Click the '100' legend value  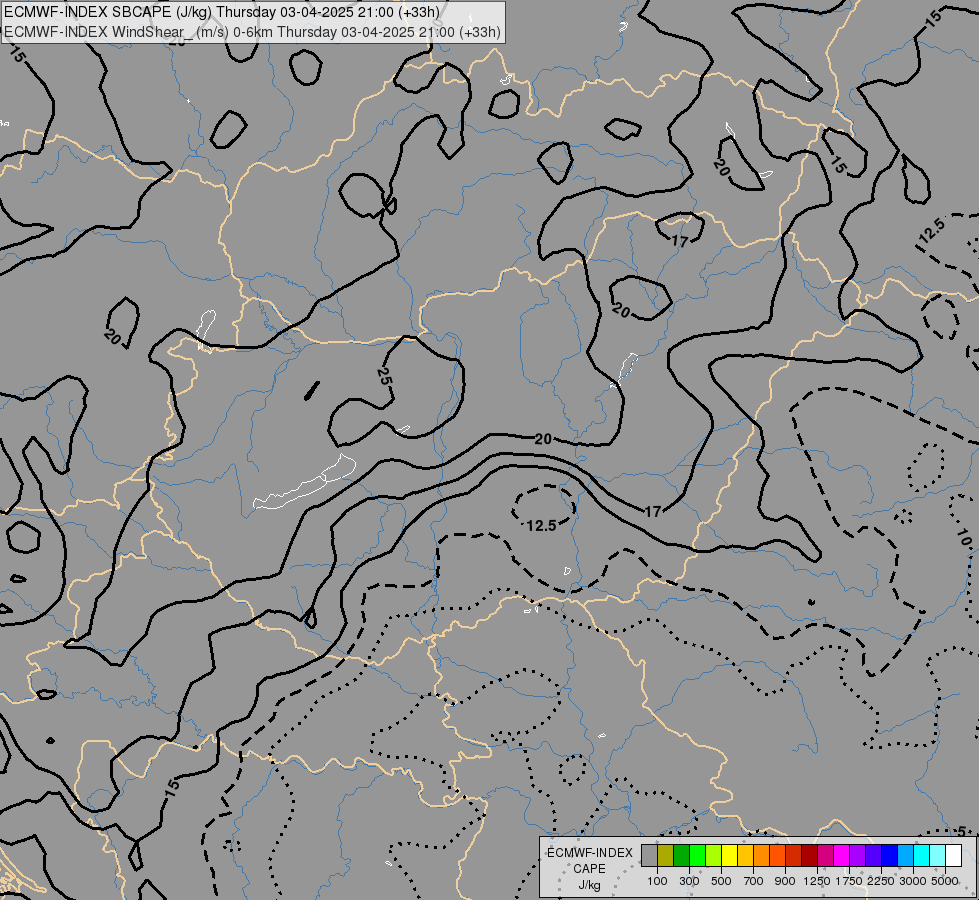click(x=657, y=881)
